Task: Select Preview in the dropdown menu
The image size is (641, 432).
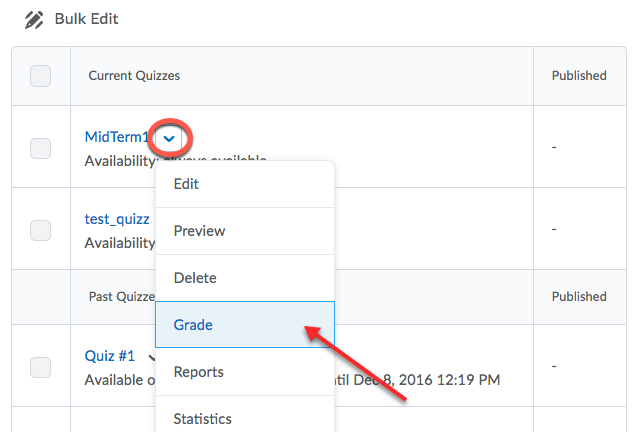Action: pyautogui.click(x=245, y=231)
